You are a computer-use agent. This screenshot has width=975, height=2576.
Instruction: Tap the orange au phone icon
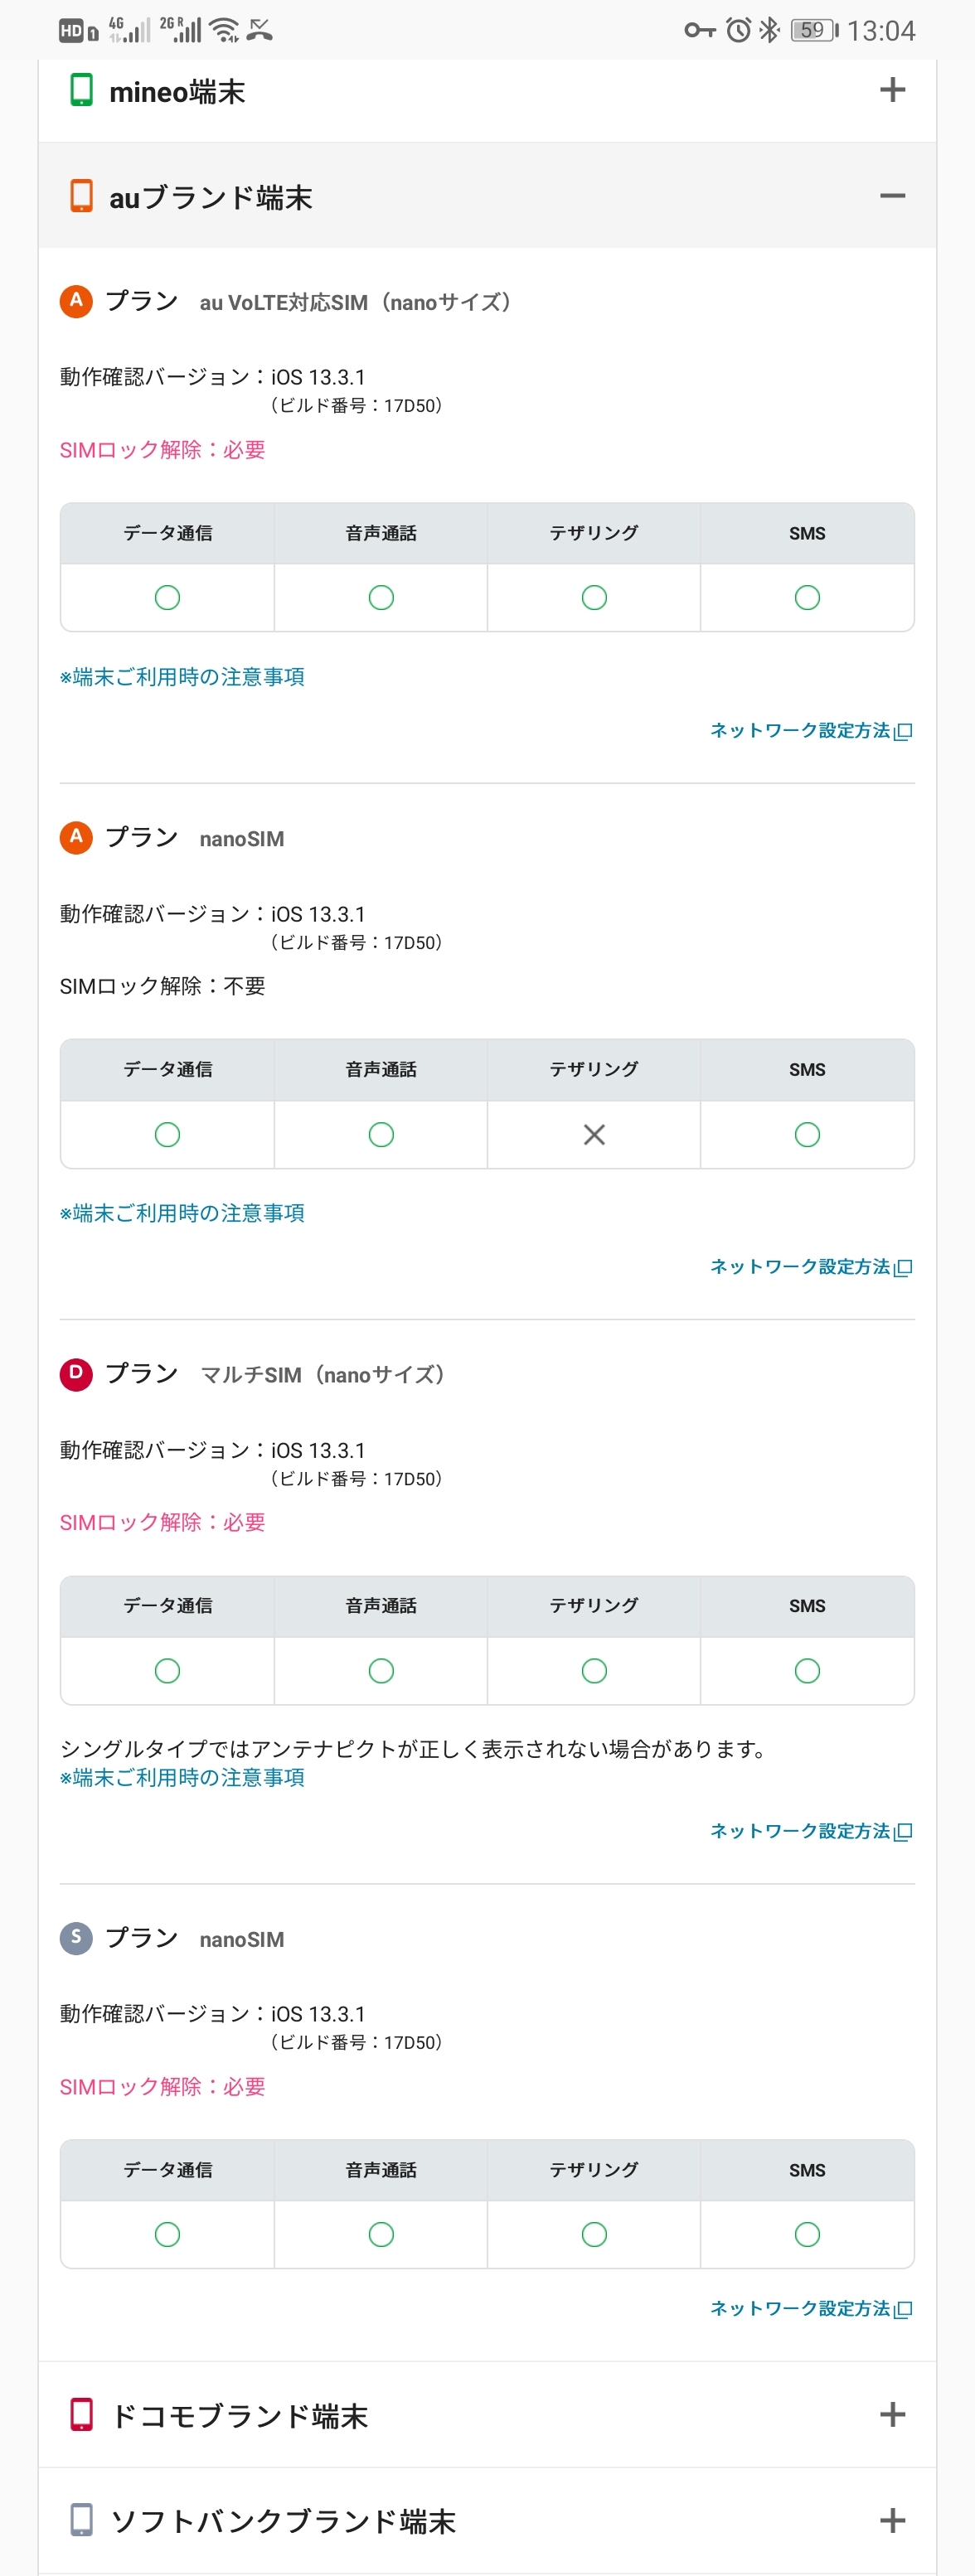81,196
